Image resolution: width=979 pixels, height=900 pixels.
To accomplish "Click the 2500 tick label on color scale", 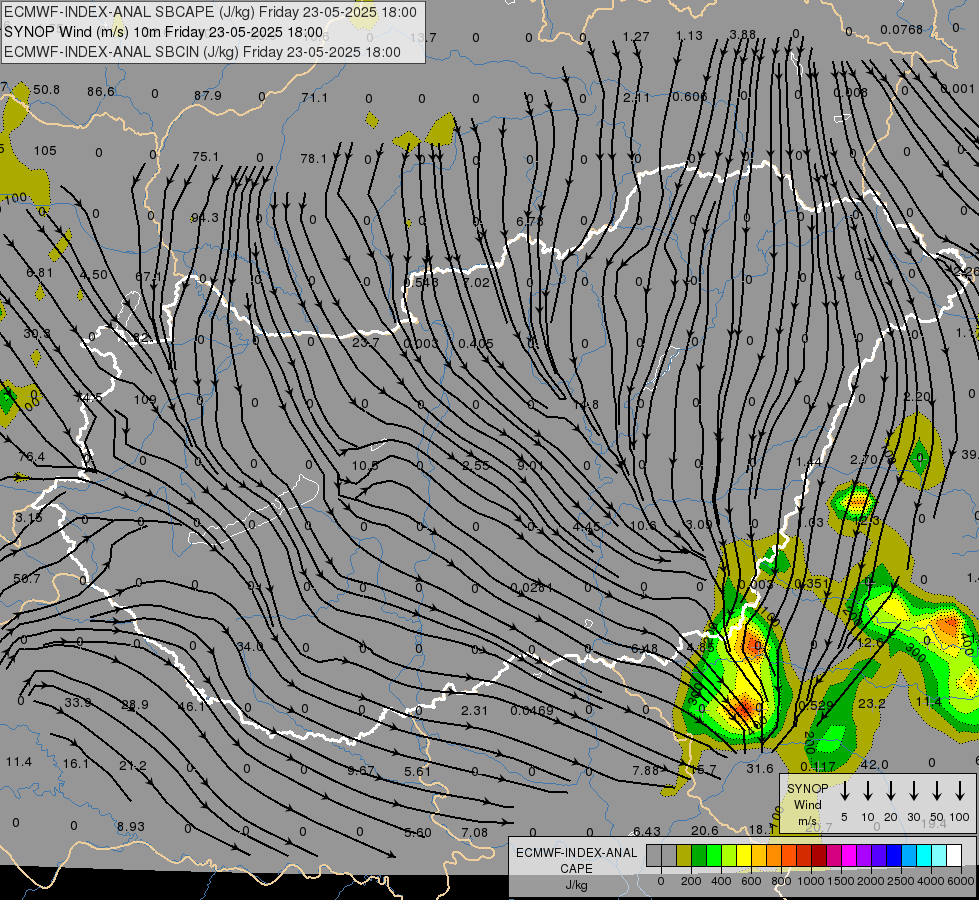I will click(x=901, y=881).
